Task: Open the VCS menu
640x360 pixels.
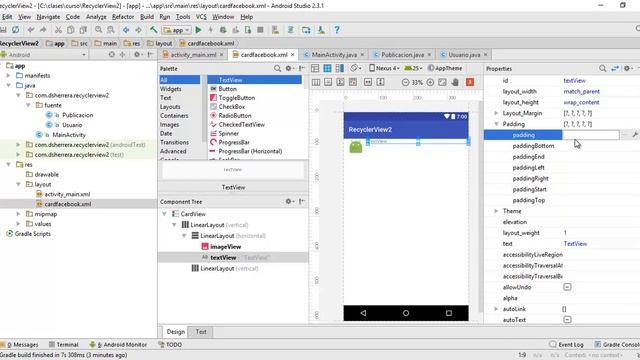Action: click(201, 17)
